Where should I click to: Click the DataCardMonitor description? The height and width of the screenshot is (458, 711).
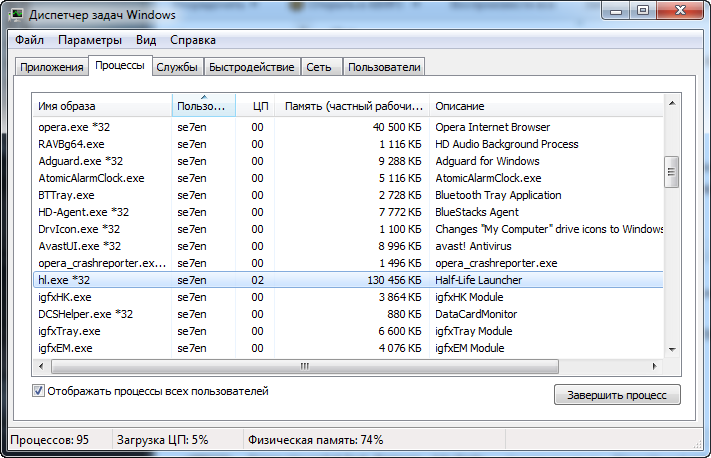click(x=476, y=314)
